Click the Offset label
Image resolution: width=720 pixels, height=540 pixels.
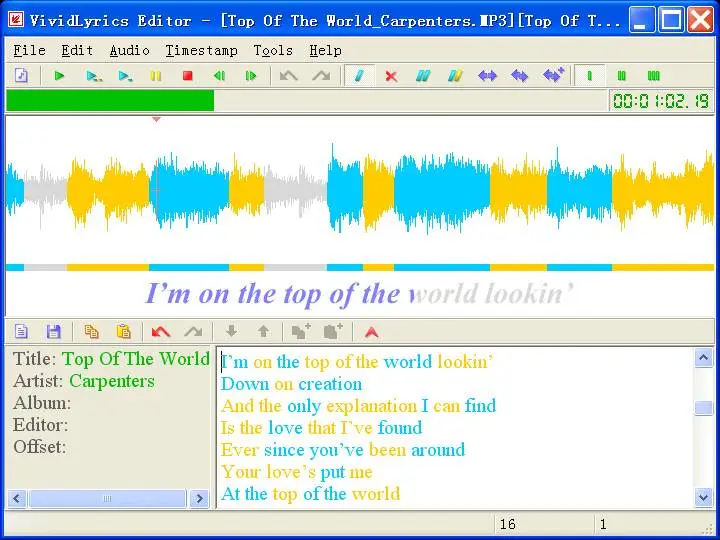coord(39,447)
